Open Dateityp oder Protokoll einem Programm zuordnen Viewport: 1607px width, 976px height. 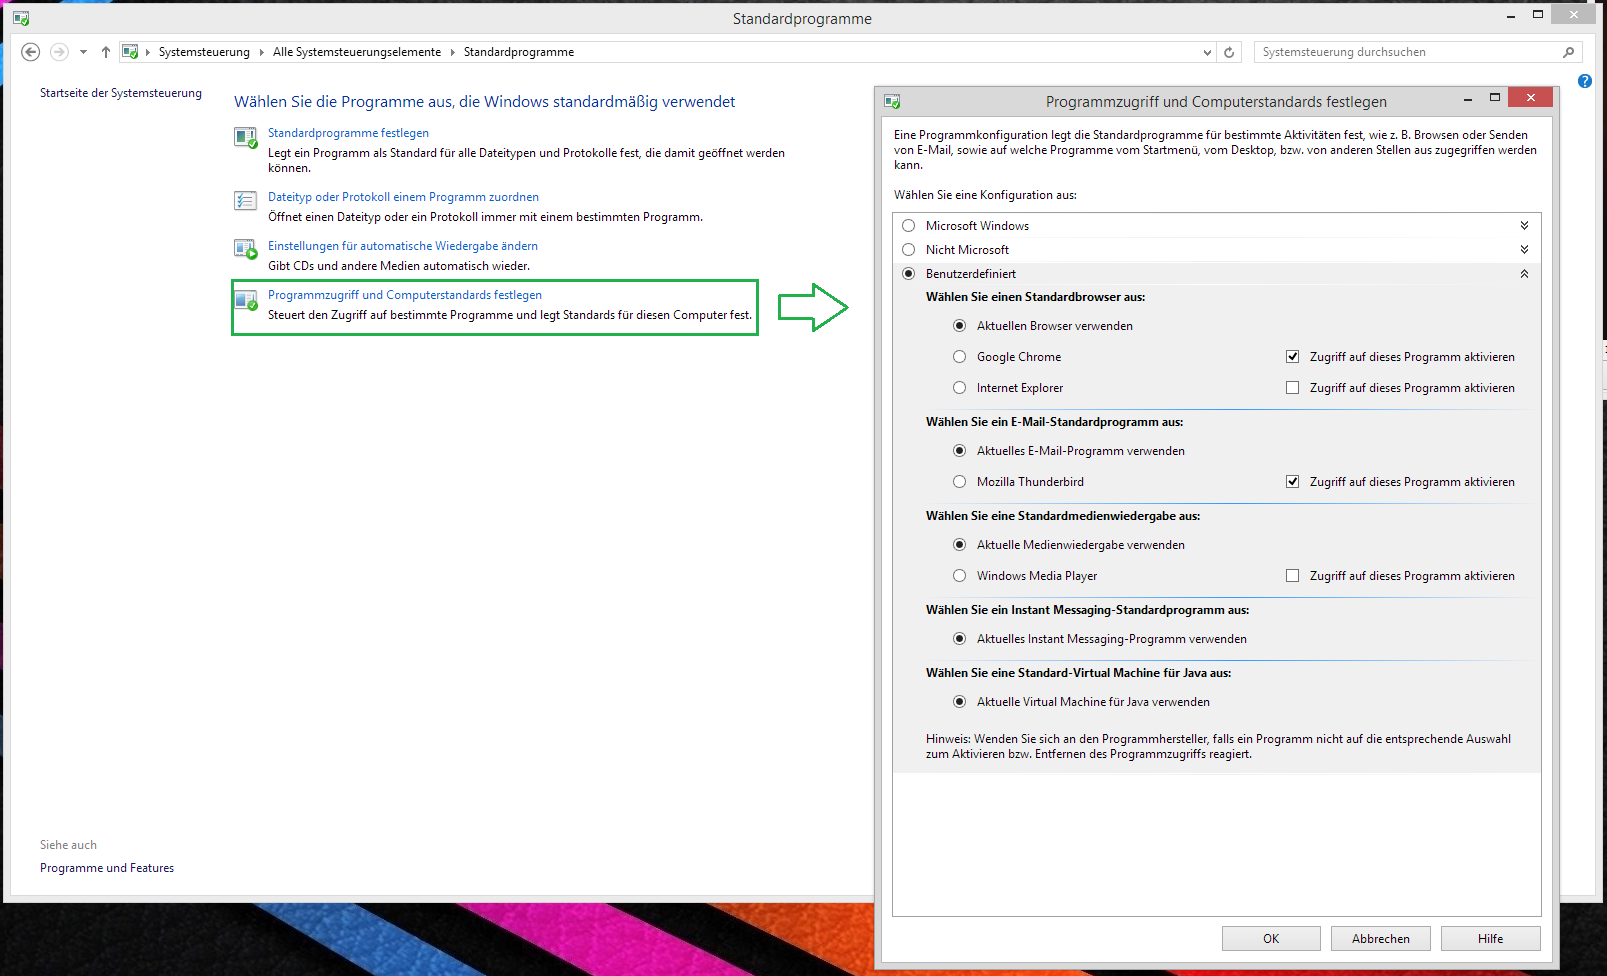(403, 197)
